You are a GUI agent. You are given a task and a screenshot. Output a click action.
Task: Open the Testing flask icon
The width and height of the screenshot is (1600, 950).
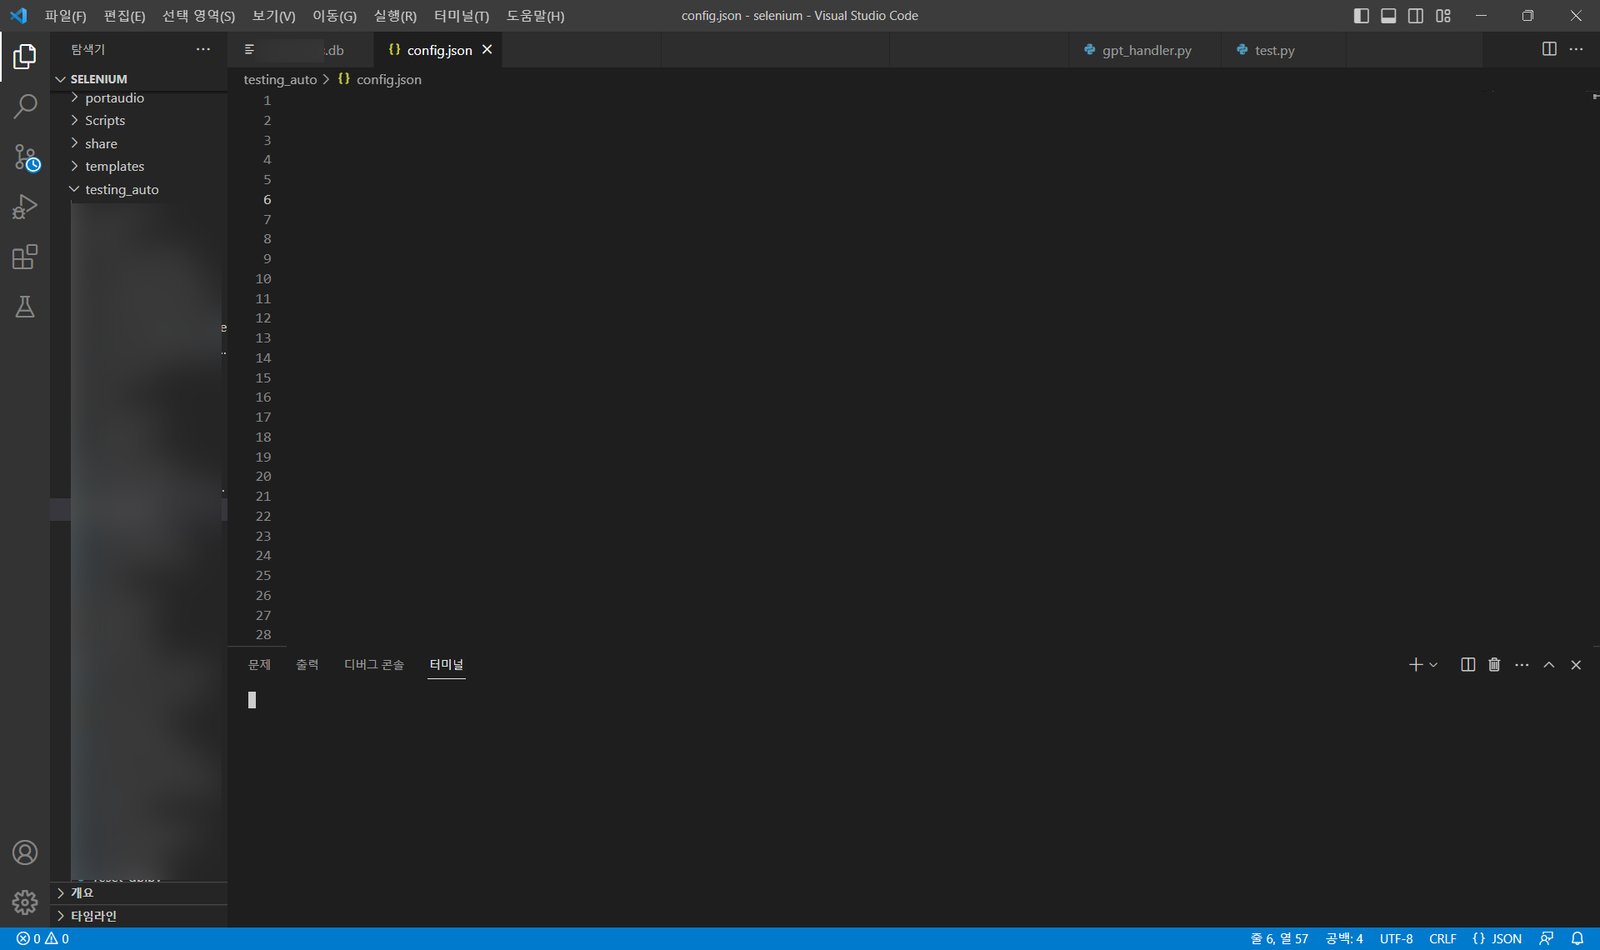tap(25, 307)
